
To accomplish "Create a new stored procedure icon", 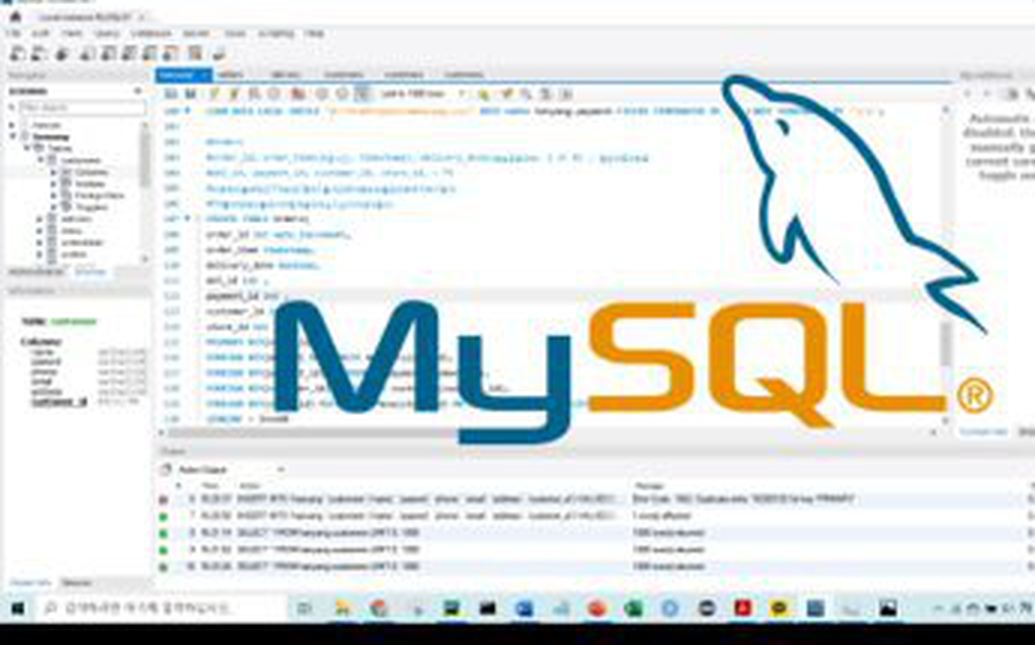I will coord(151,54).
